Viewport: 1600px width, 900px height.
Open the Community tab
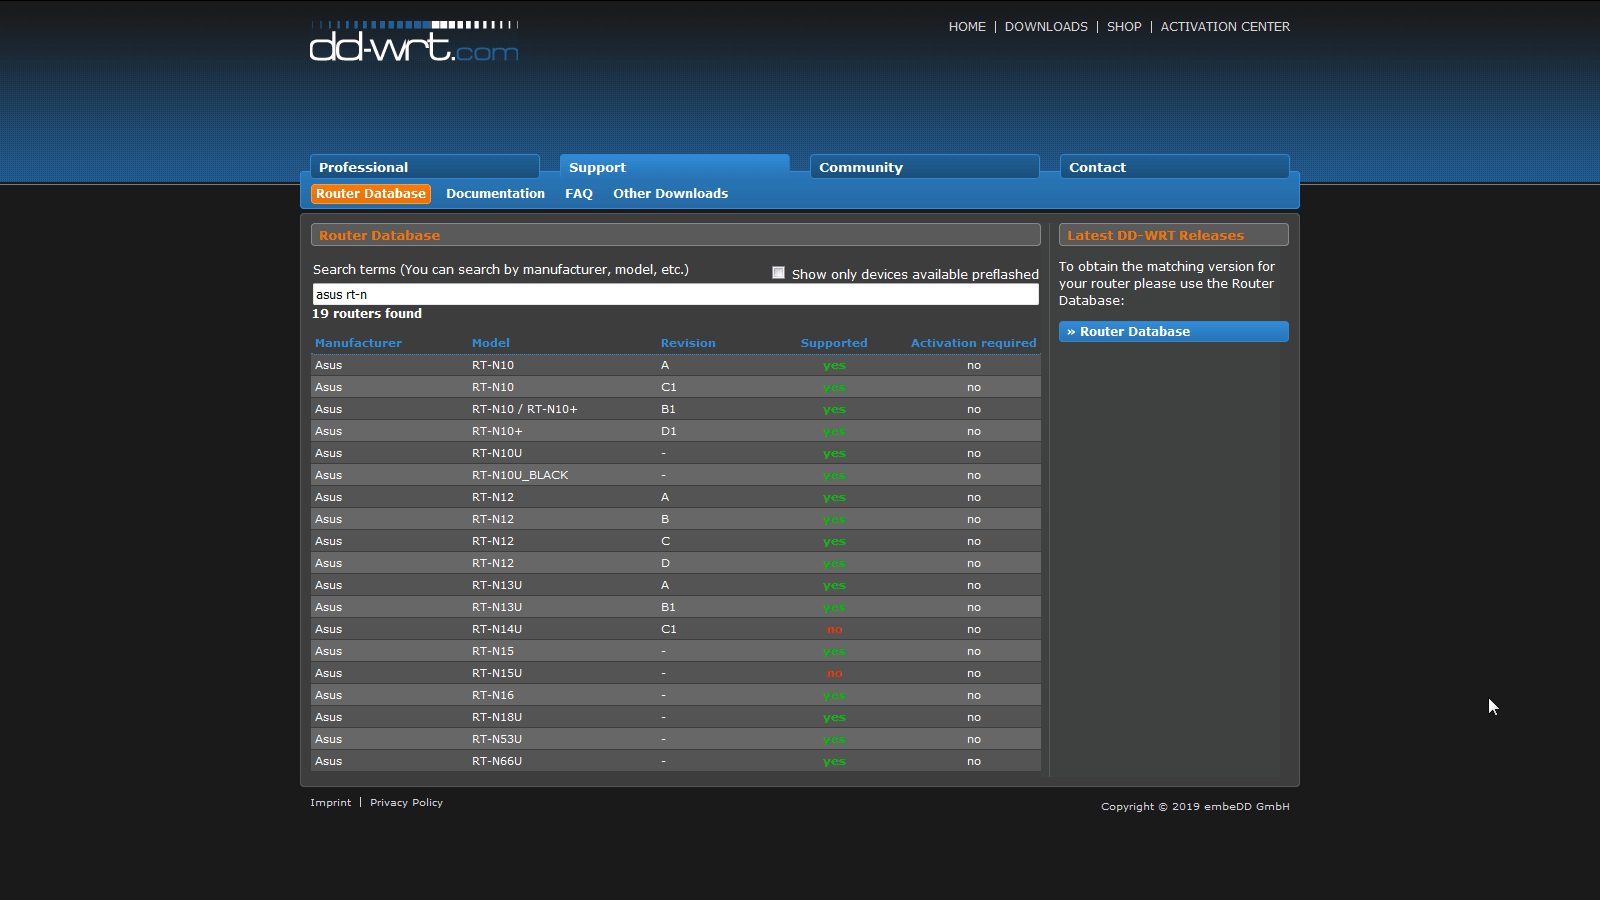coord(925,167)
